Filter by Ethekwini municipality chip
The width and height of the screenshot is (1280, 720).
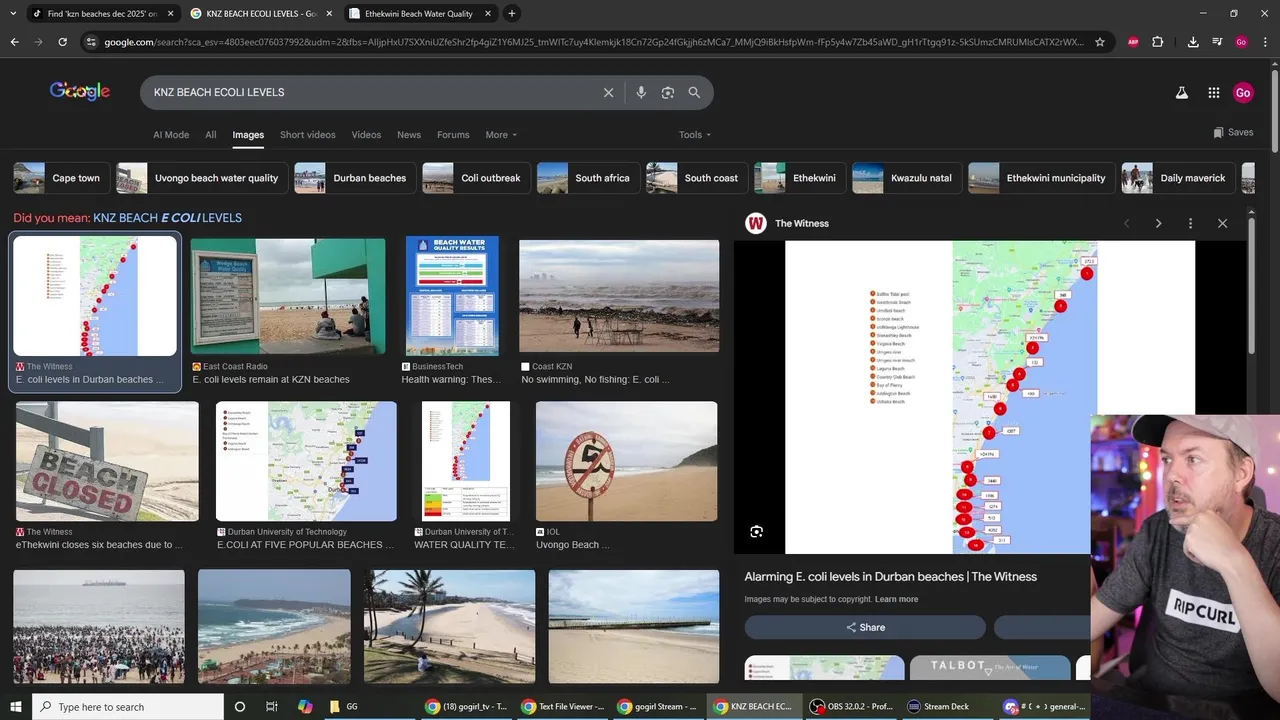tap(1042, 178)
